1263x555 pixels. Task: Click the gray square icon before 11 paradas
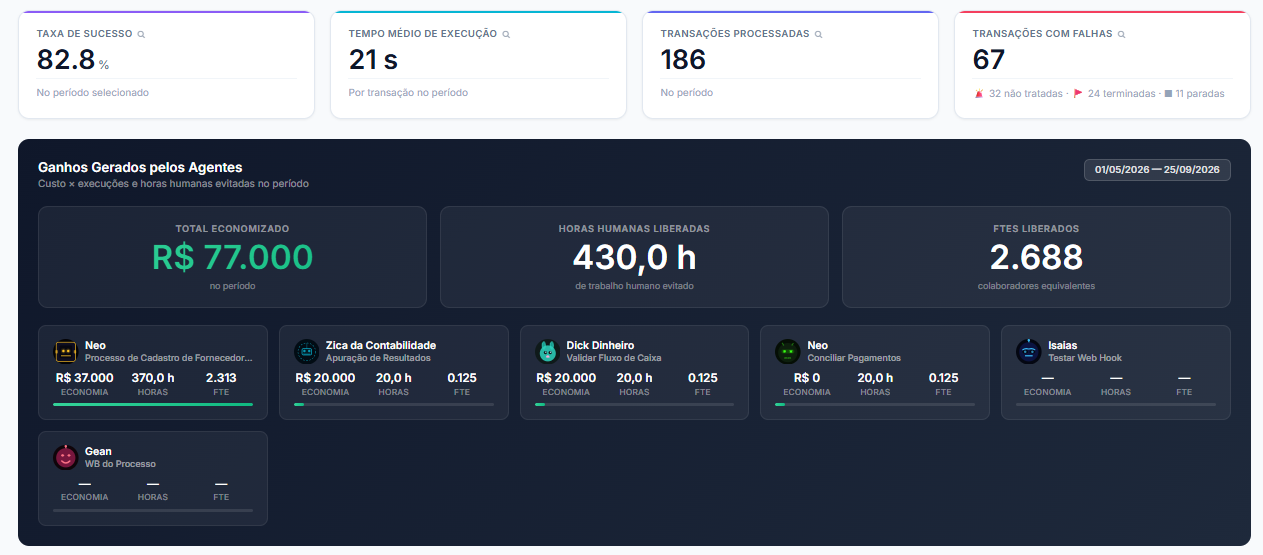coord(1168,93)
